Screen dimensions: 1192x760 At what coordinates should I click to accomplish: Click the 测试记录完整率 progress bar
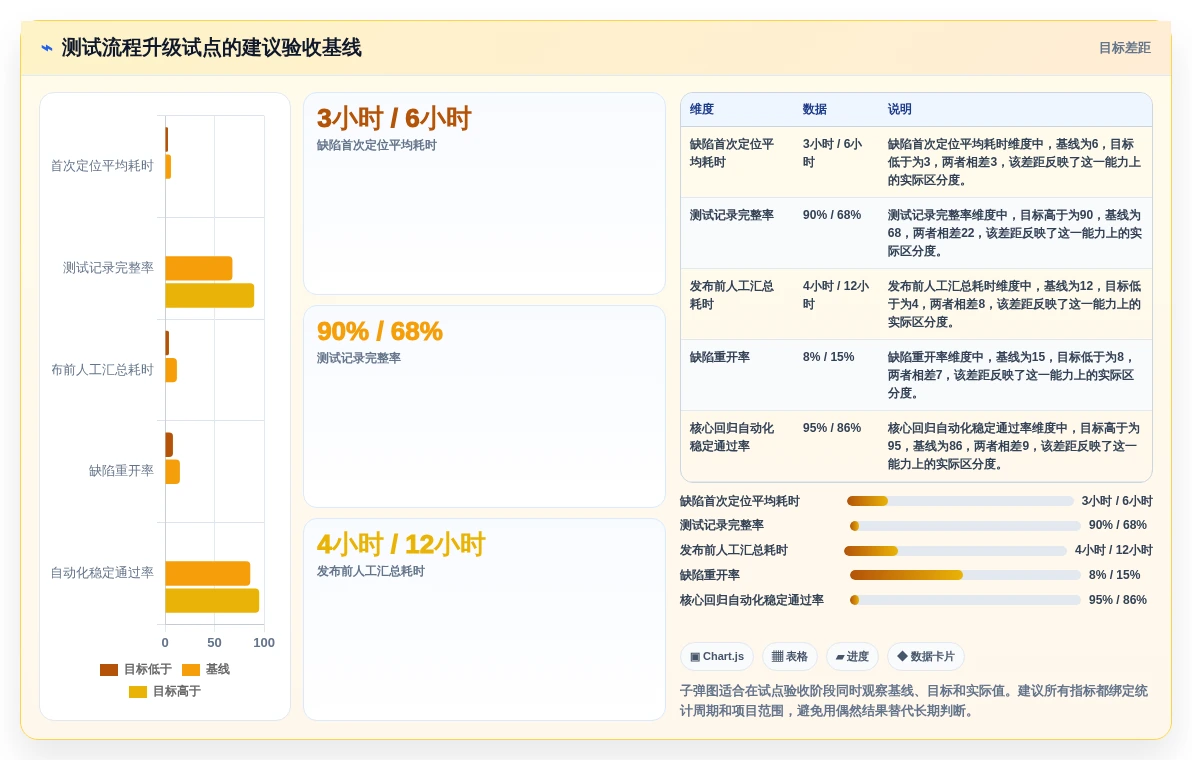coord(965,526)
